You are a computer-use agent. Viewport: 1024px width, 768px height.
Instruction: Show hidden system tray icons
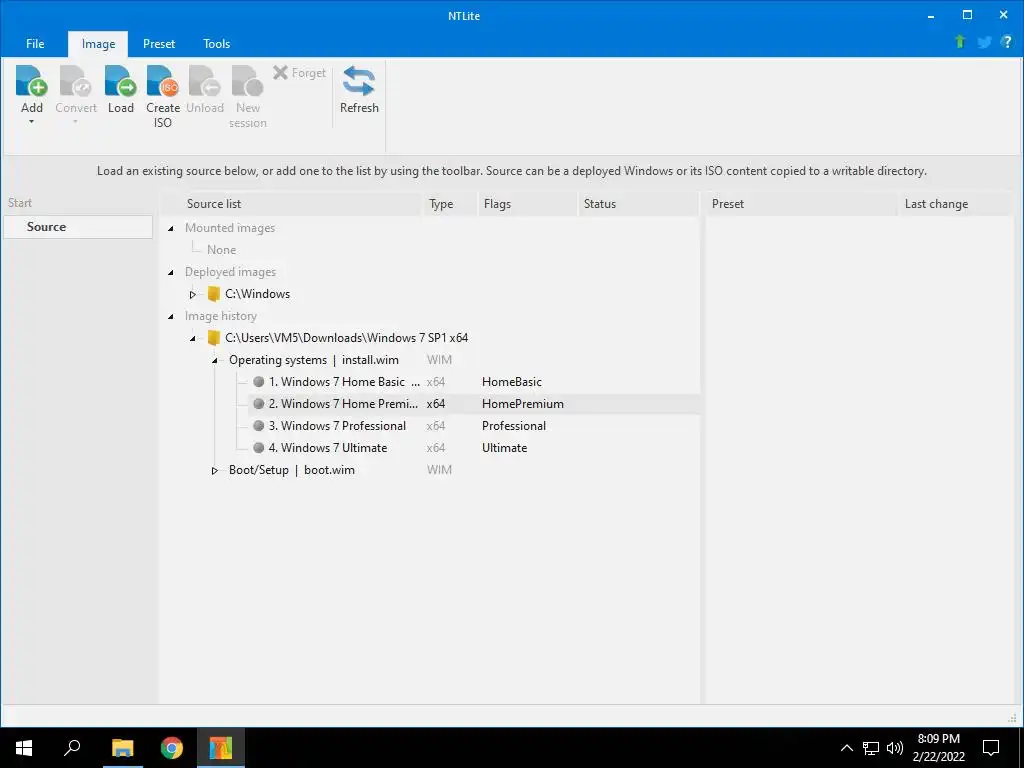click(x=846, y=748)
